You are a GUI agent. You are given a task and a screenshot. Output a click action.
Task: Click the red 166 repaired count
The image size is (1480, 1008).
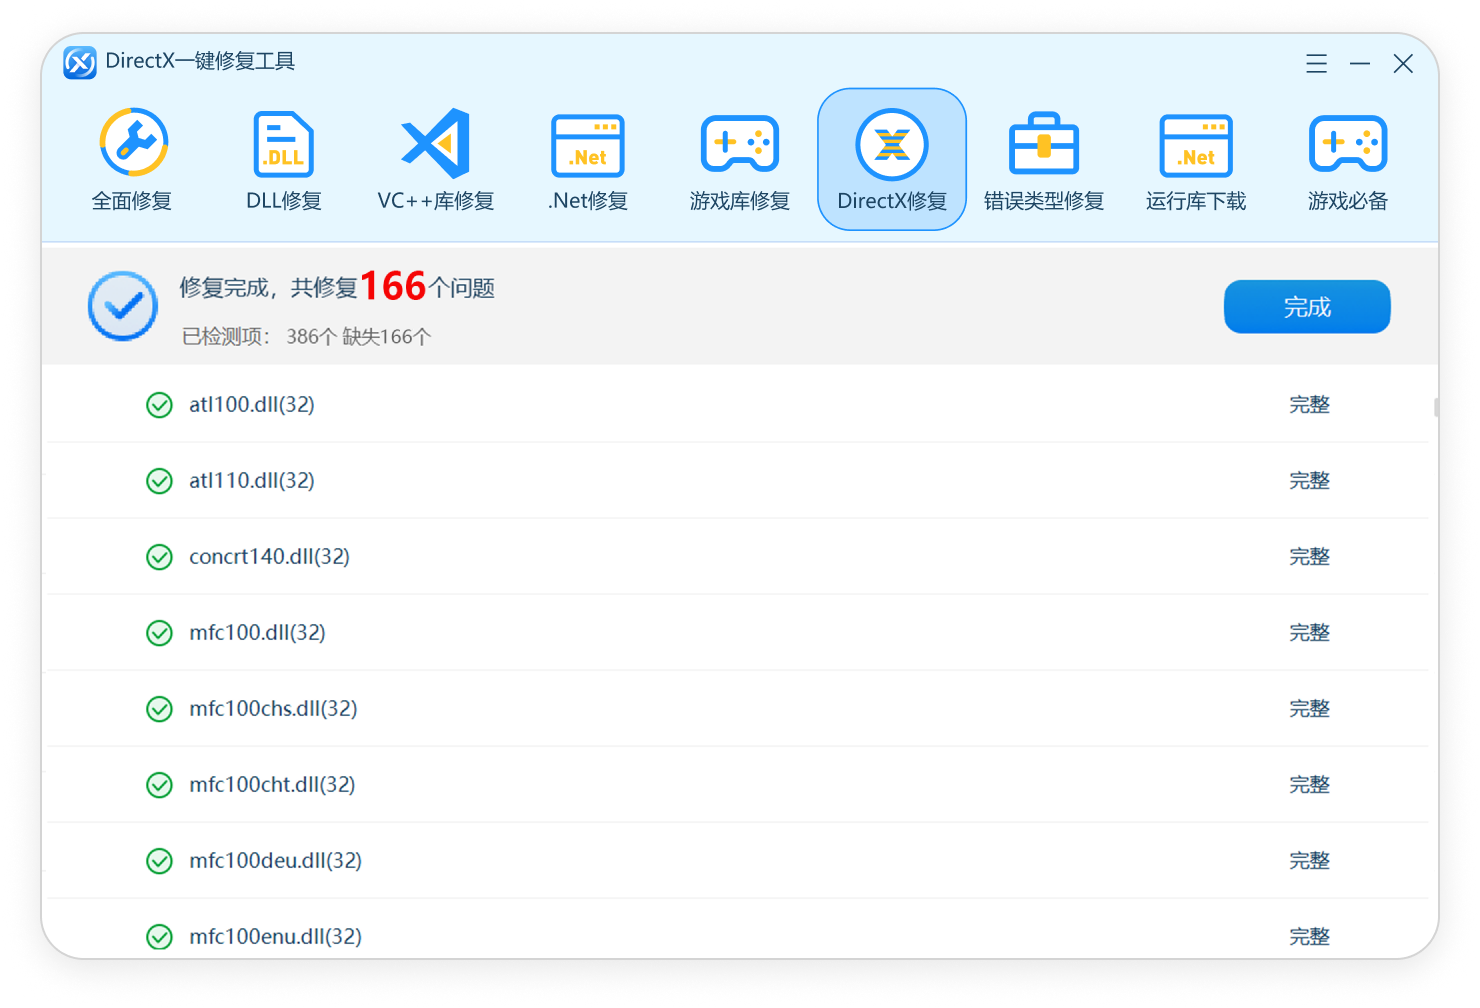pos(393,287)
